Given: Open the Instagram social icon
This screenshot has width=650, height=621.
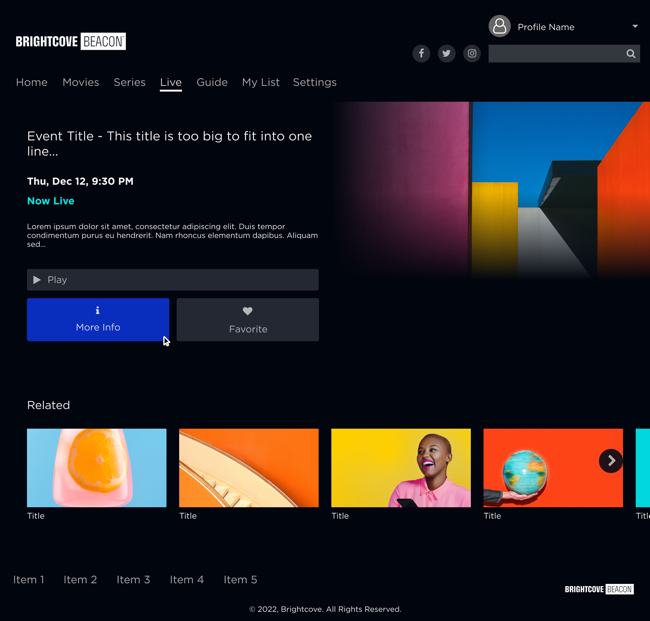Looking at the screenshot, I should 472,54.
